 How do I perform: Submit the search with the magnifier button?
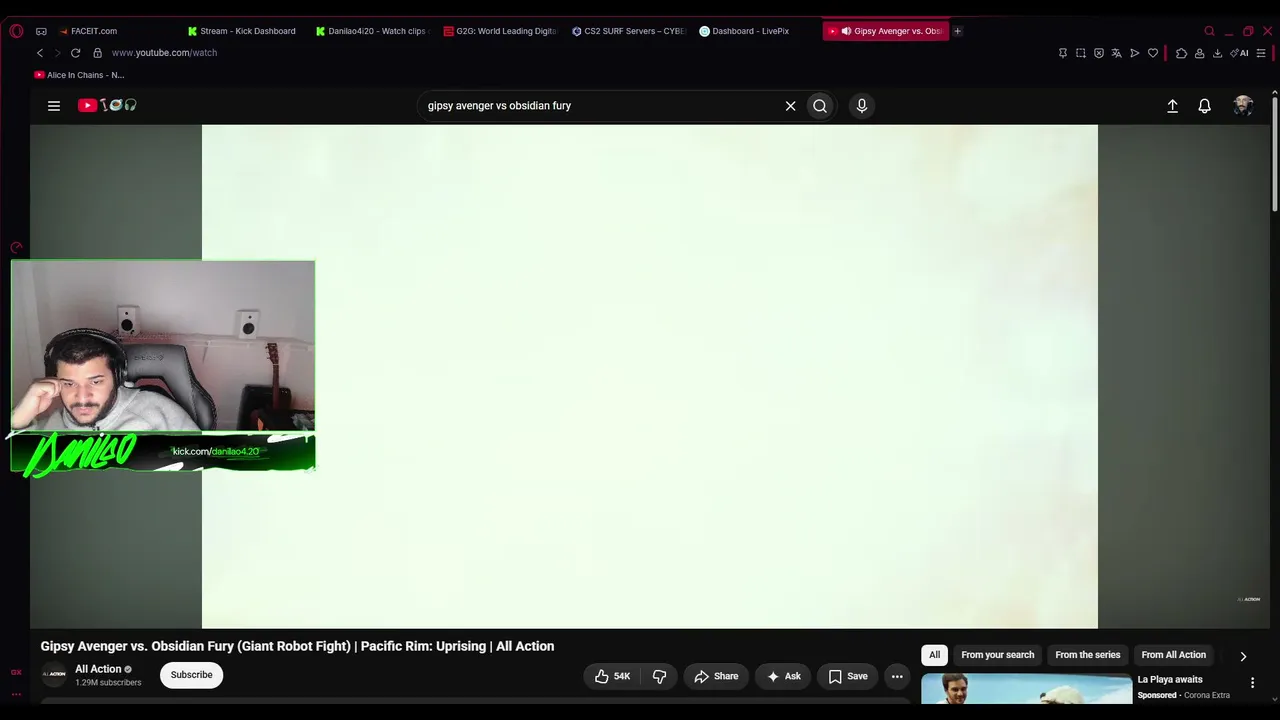pyautogui.click(x=820, y=106)
